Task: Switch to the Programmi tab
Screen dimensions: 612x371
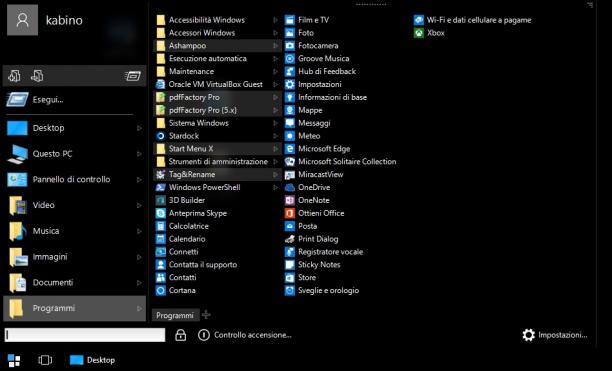Action: point(175,315)
